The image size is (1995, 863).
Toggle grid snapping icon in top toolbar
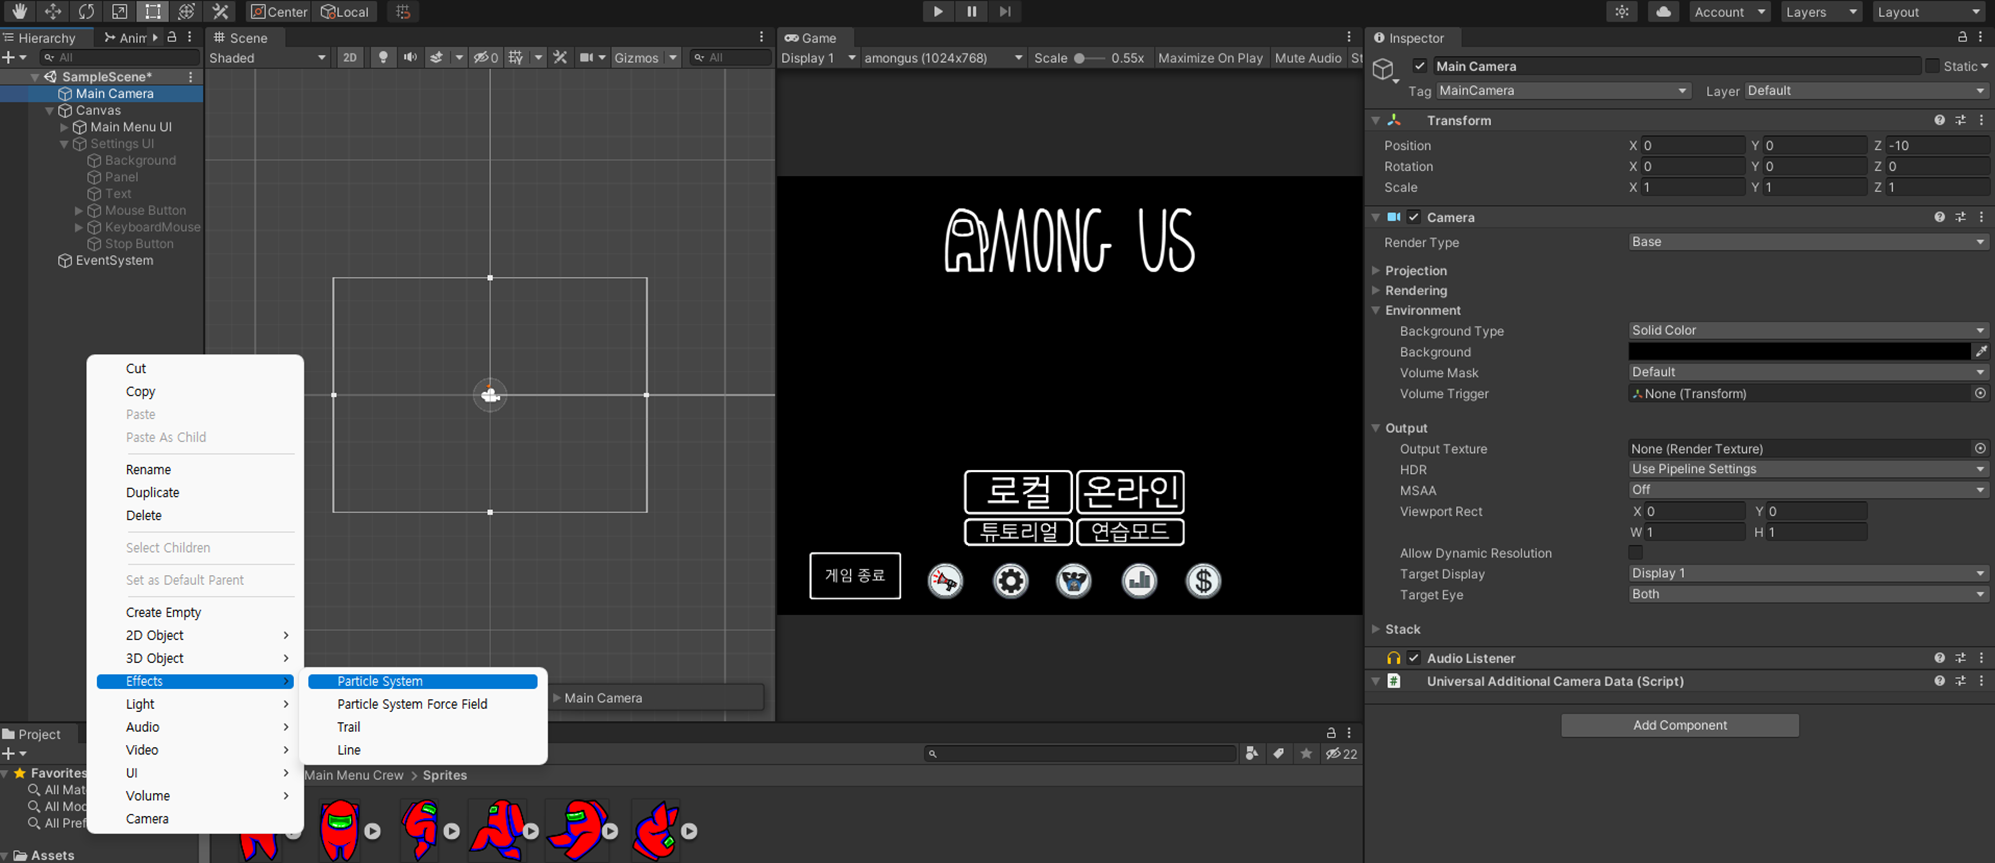(x=403, y=12)
